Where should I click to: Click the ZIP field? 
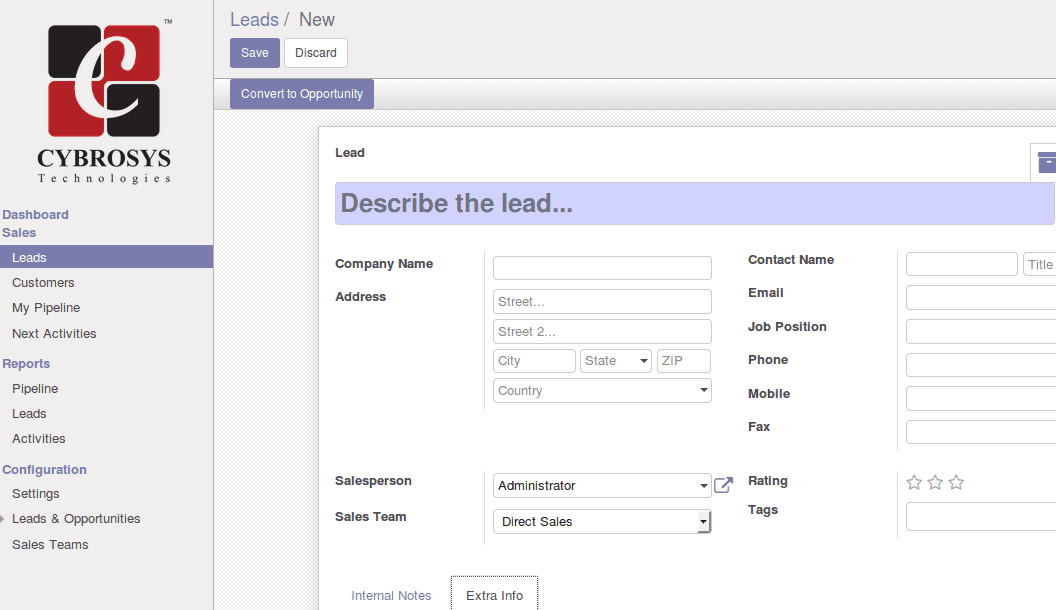[684, 361]
